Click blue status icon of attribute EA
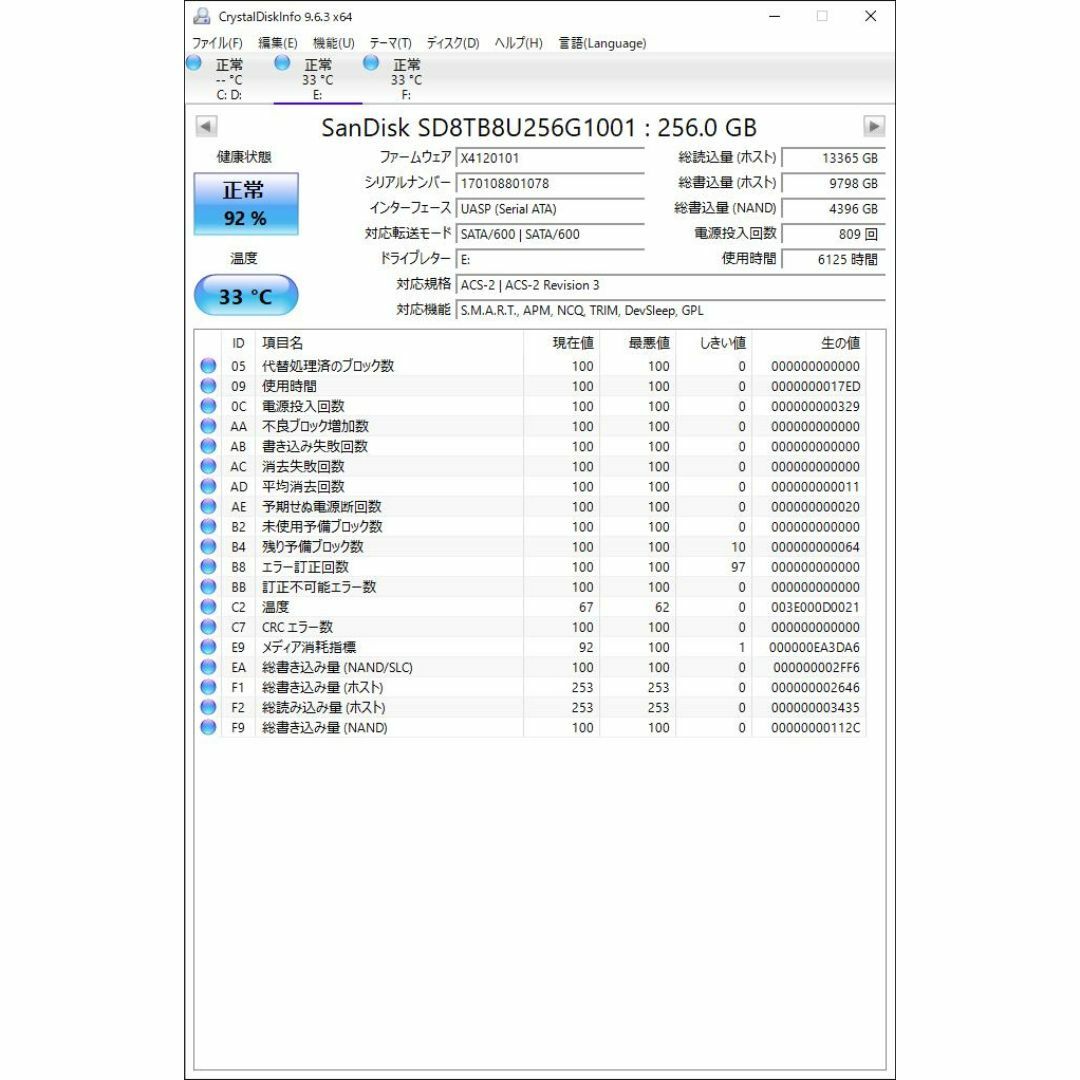The image size is (1080, 1080). pos(208,667)
